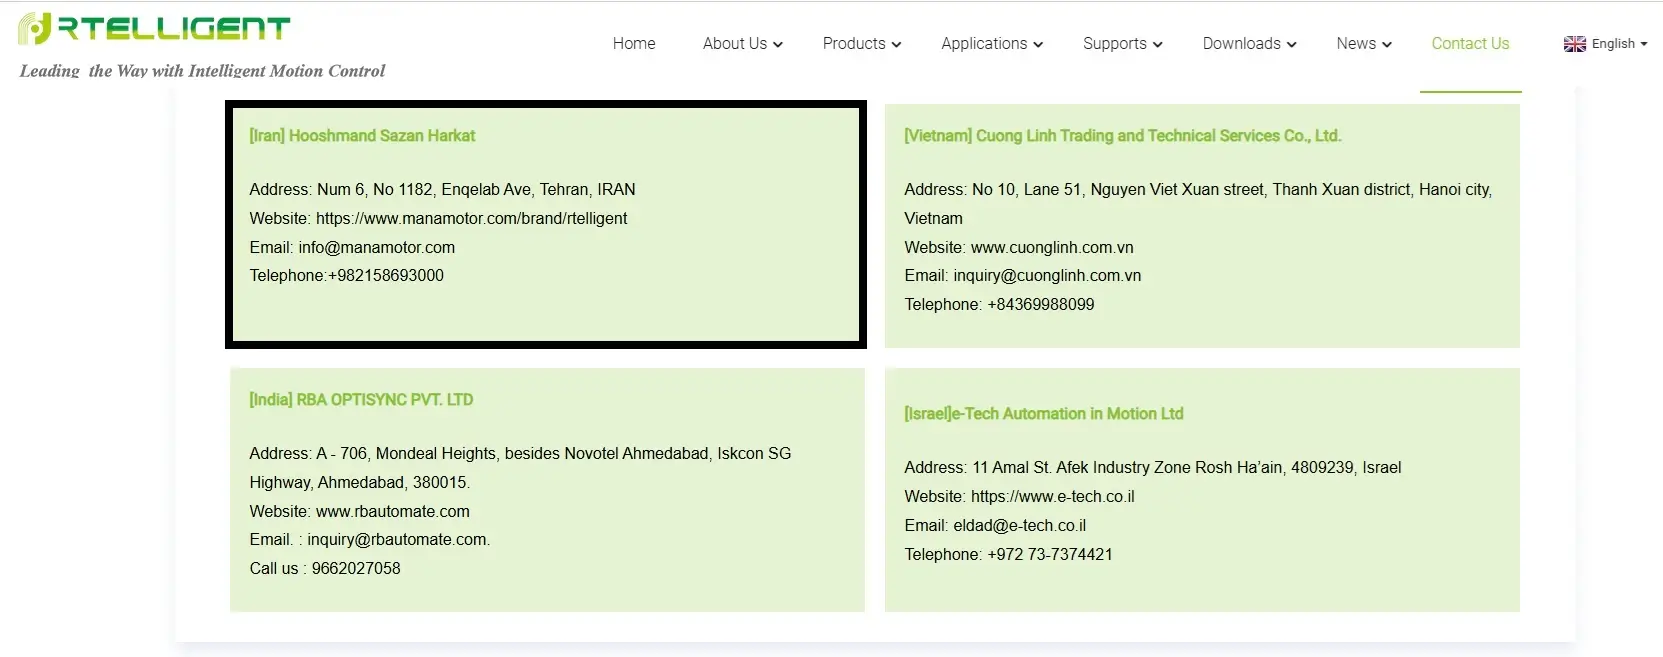Screen dimensions: 1663x657
Task: Open the Applications dropdown menu
Action: 992,44
